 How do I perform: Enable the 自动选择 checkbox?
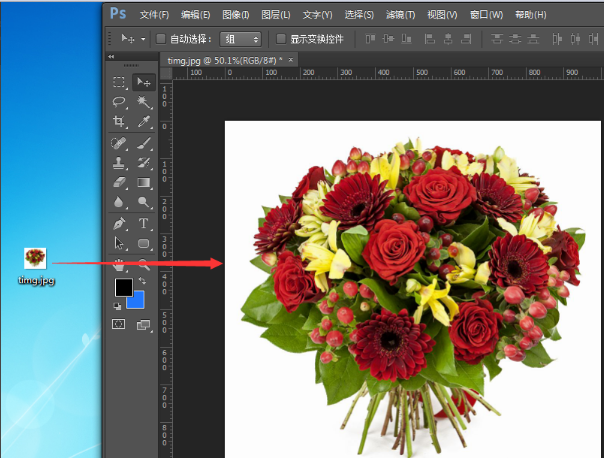pos(160,39)
